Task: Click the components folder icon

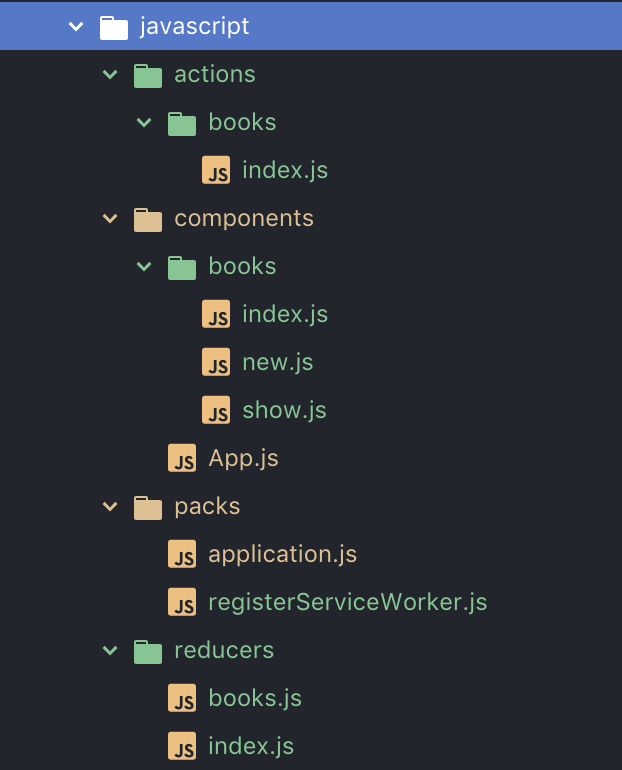Action: 148,219
